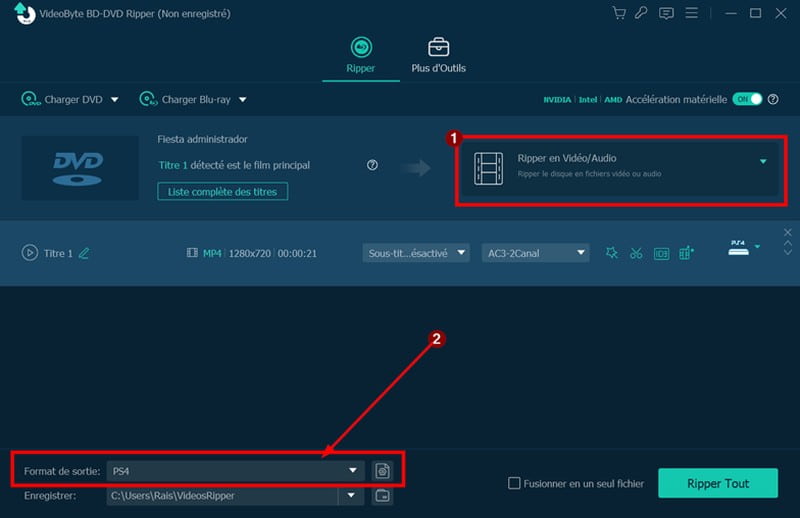Image resolution: width=800 pixels, height=518 pixels.
Task: Switch to the Plus d'Outils tab
Action: pyautogui.click(x=438, y=55)
